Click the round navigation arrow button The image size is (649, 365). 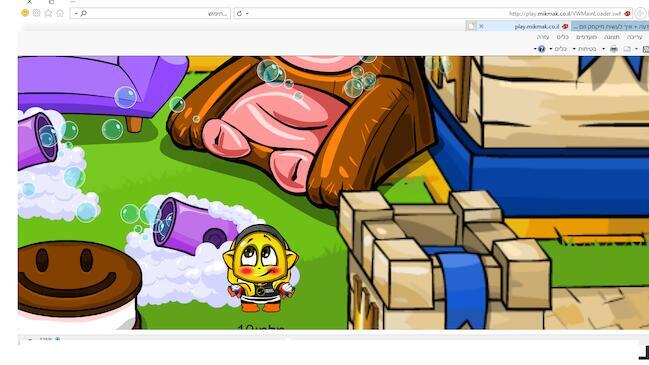click(640, 13)
